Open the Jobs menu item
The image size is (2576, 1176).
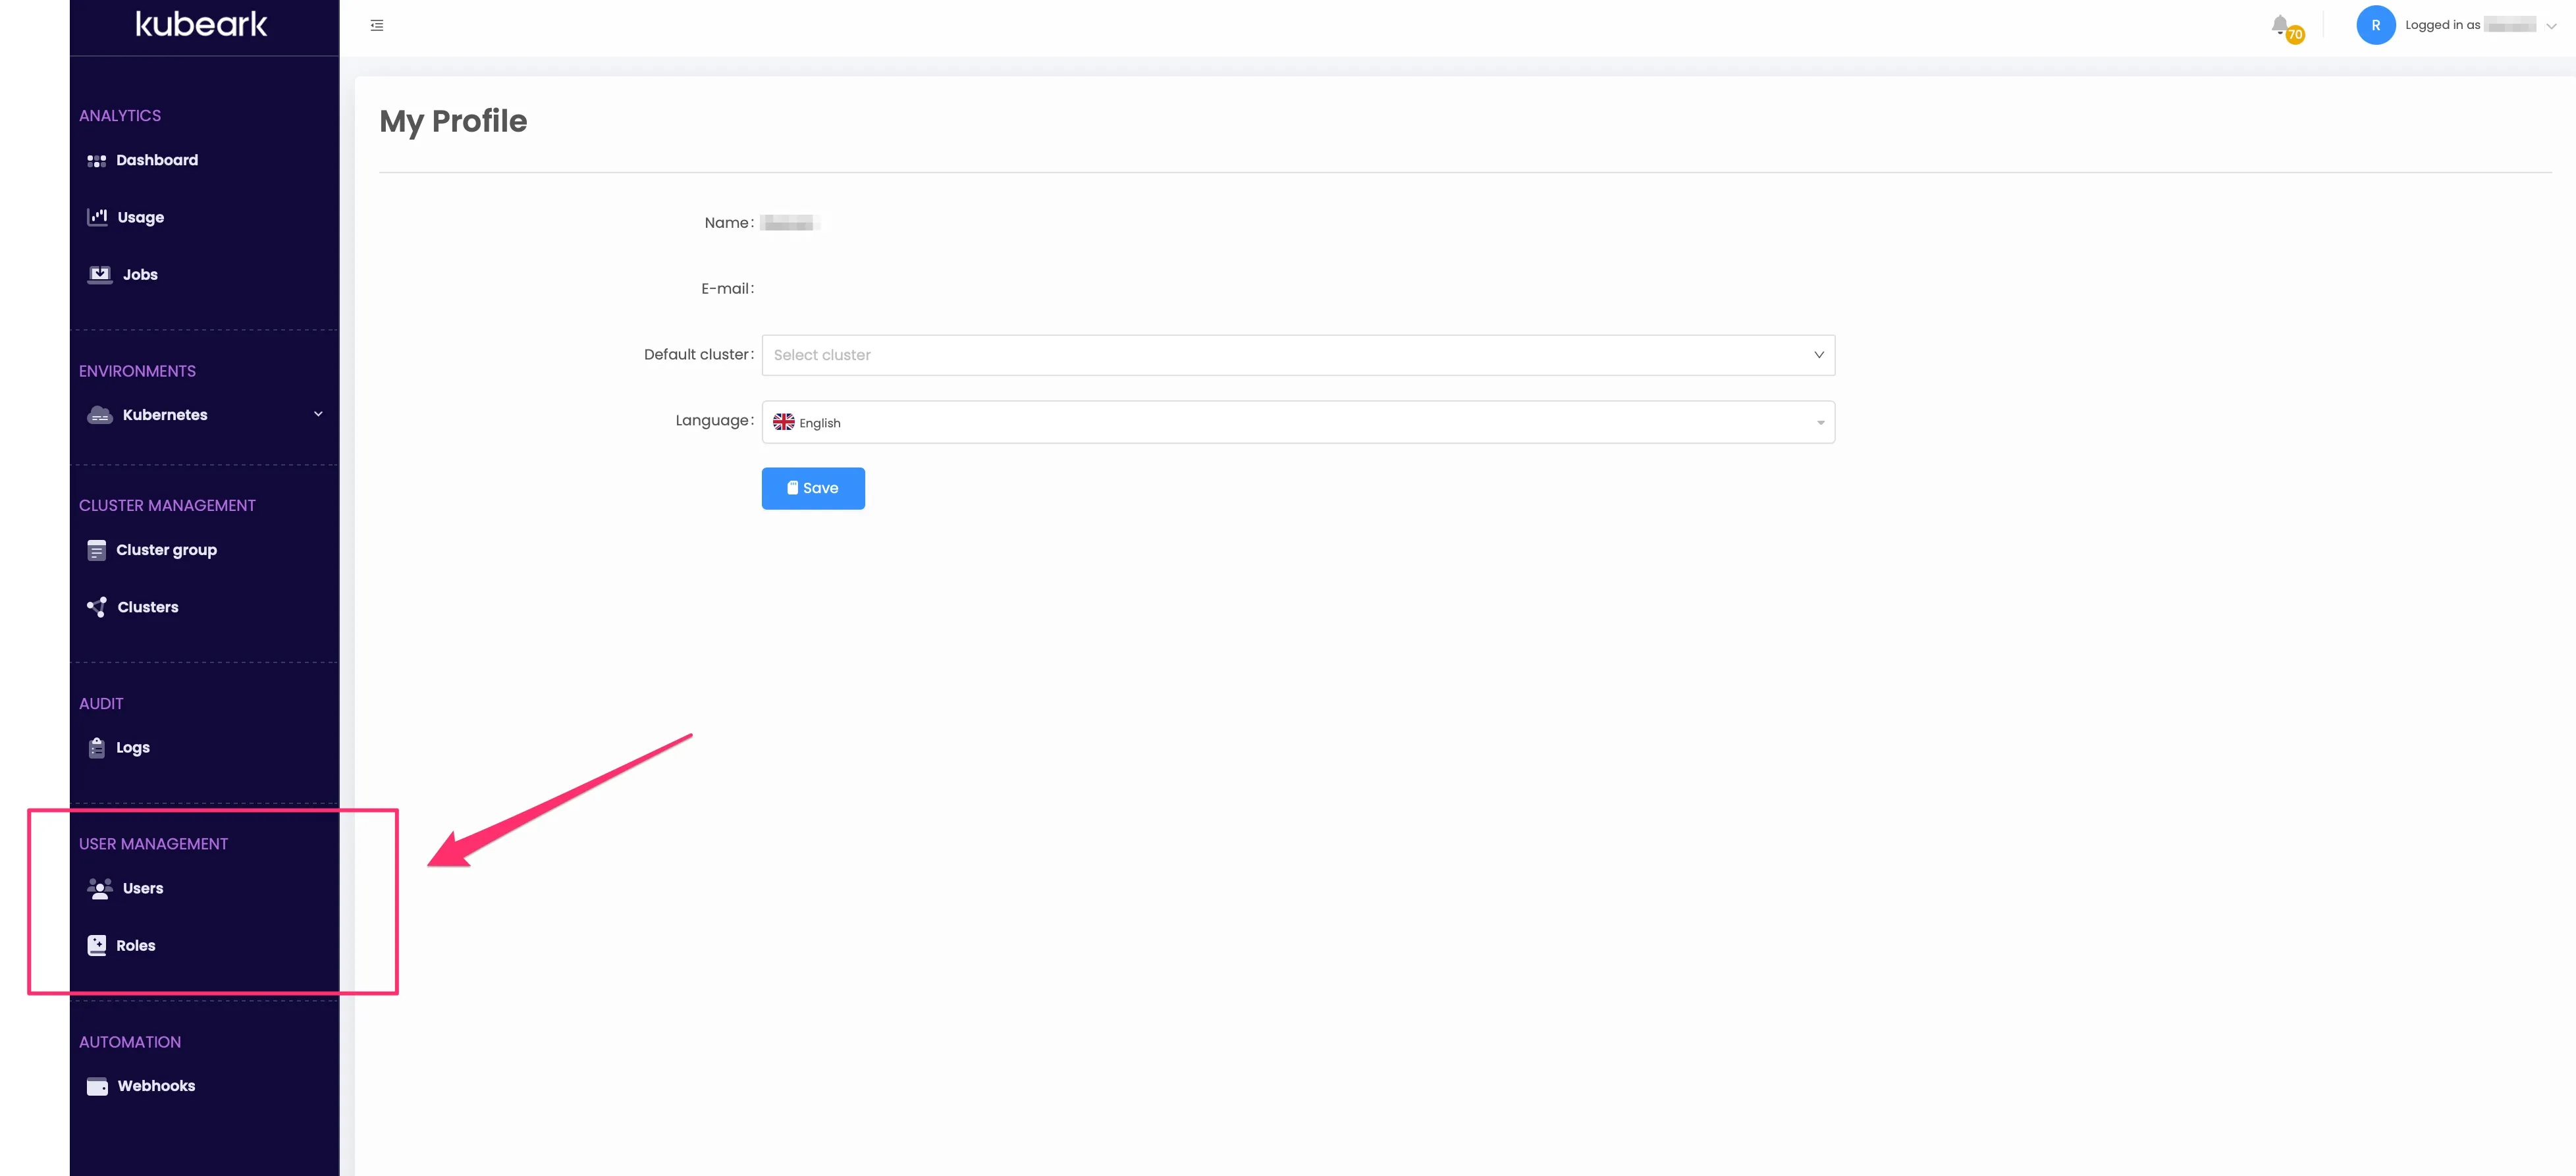pos(140,275)
